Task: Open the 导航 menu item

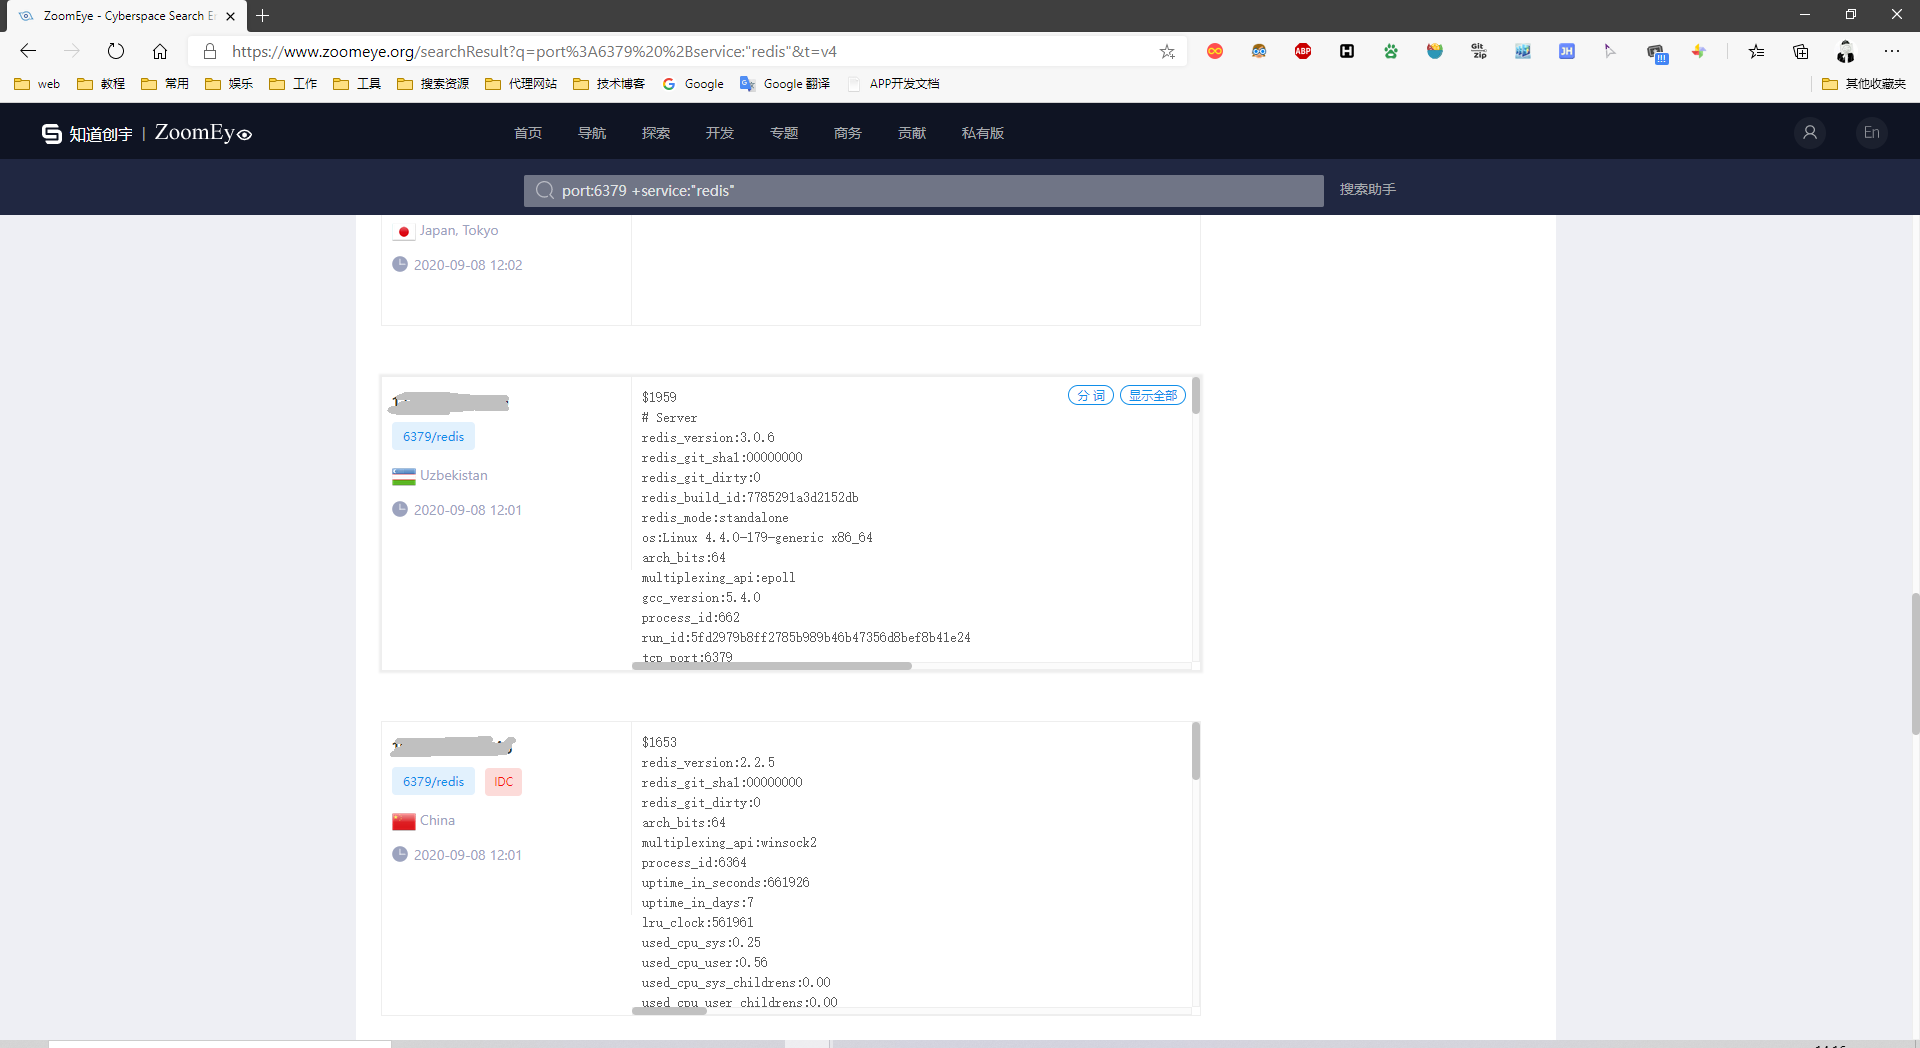Action: pos(592,133)
